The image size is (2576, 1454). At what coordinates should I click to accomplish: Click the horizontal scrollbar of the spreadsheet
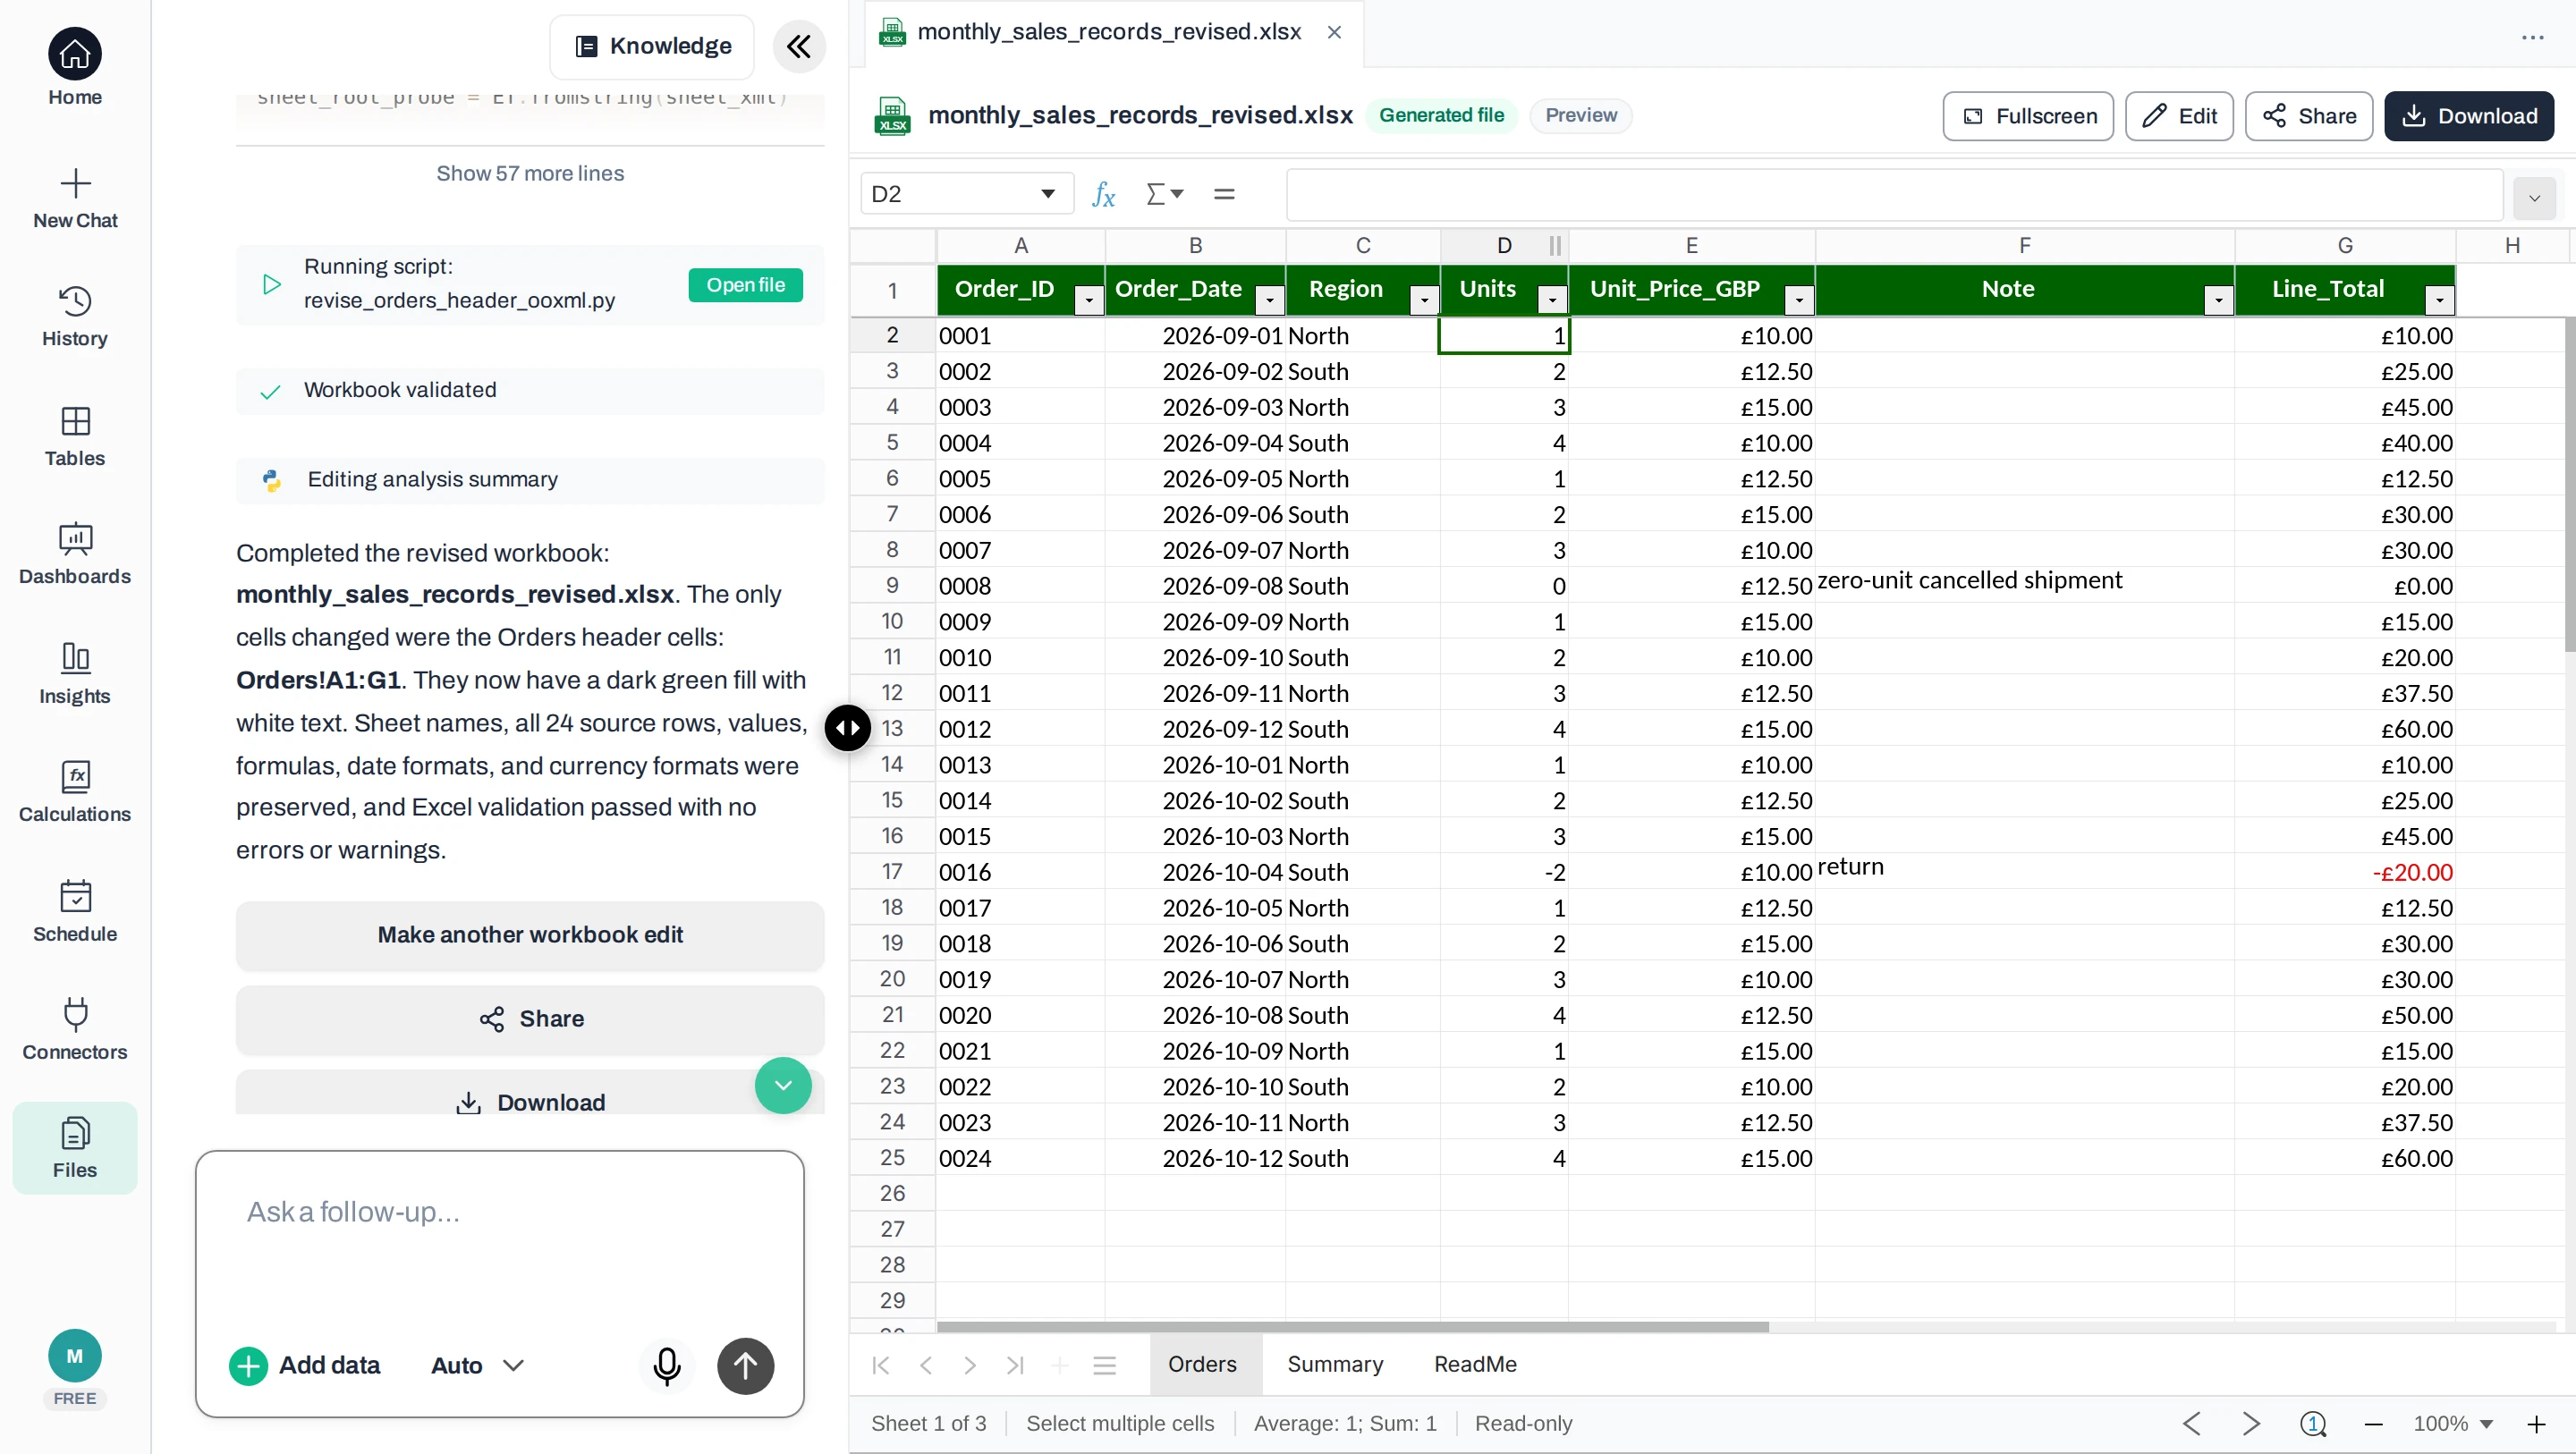click(1352, 1327)
